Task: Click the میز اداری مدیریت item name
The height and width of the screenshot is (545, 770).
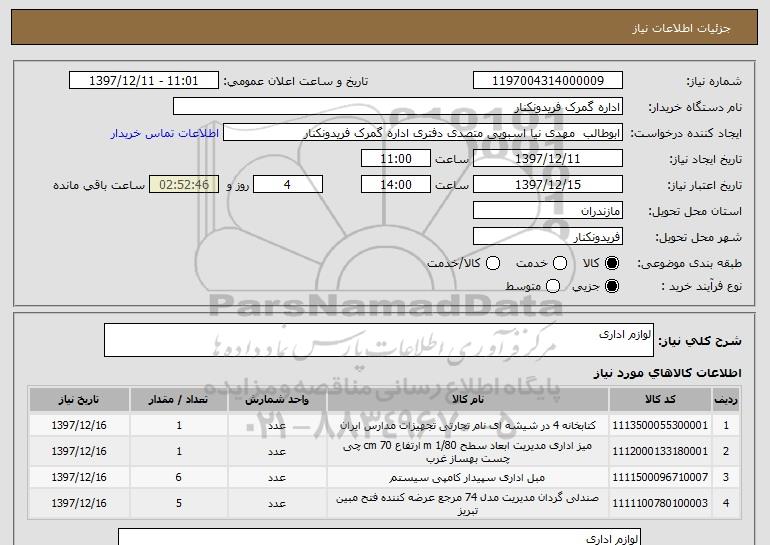Action: pyautogui.click(x=468, y=452)
